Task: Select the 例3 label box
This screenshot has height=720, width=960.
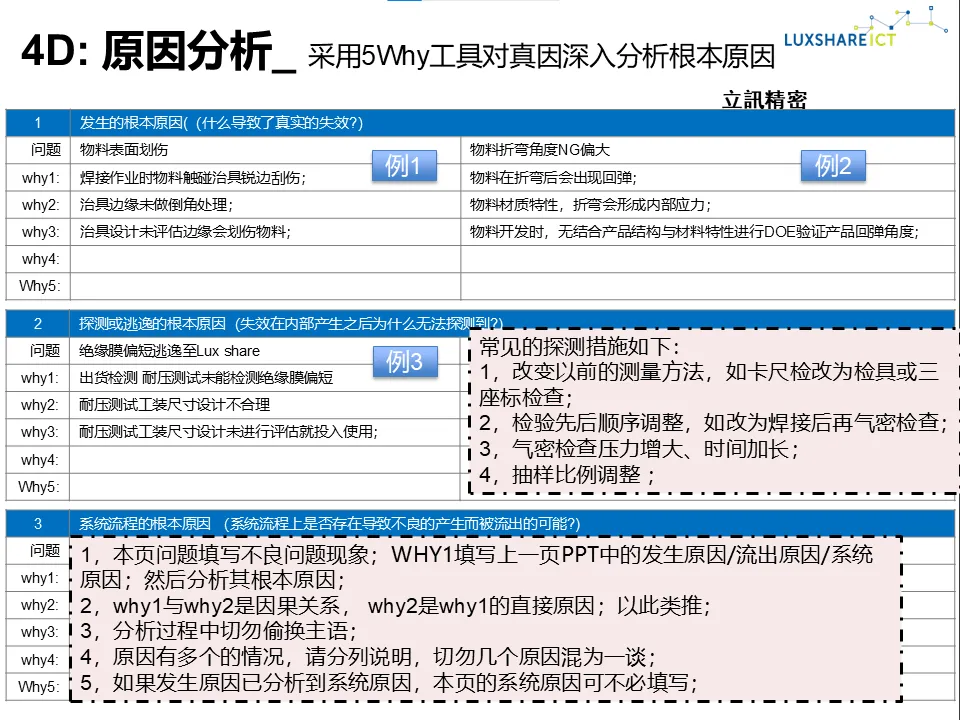Action: point(405,361)
